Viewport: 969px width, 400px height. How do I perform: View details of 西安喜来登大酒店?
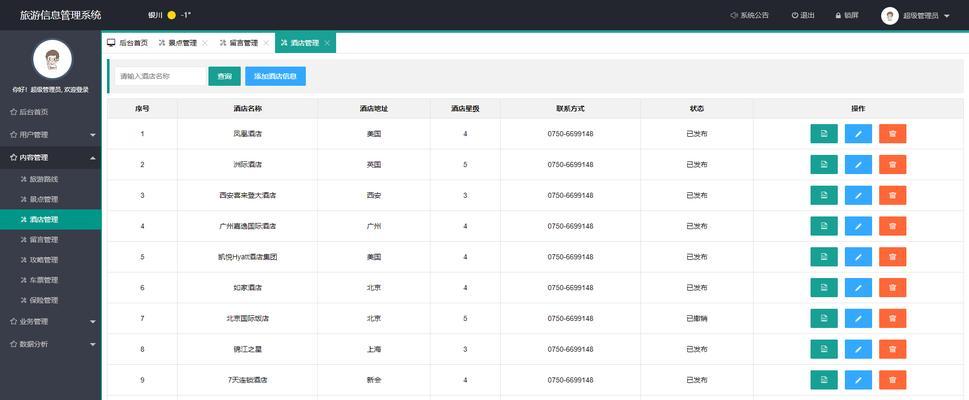[x=824, y=195]
